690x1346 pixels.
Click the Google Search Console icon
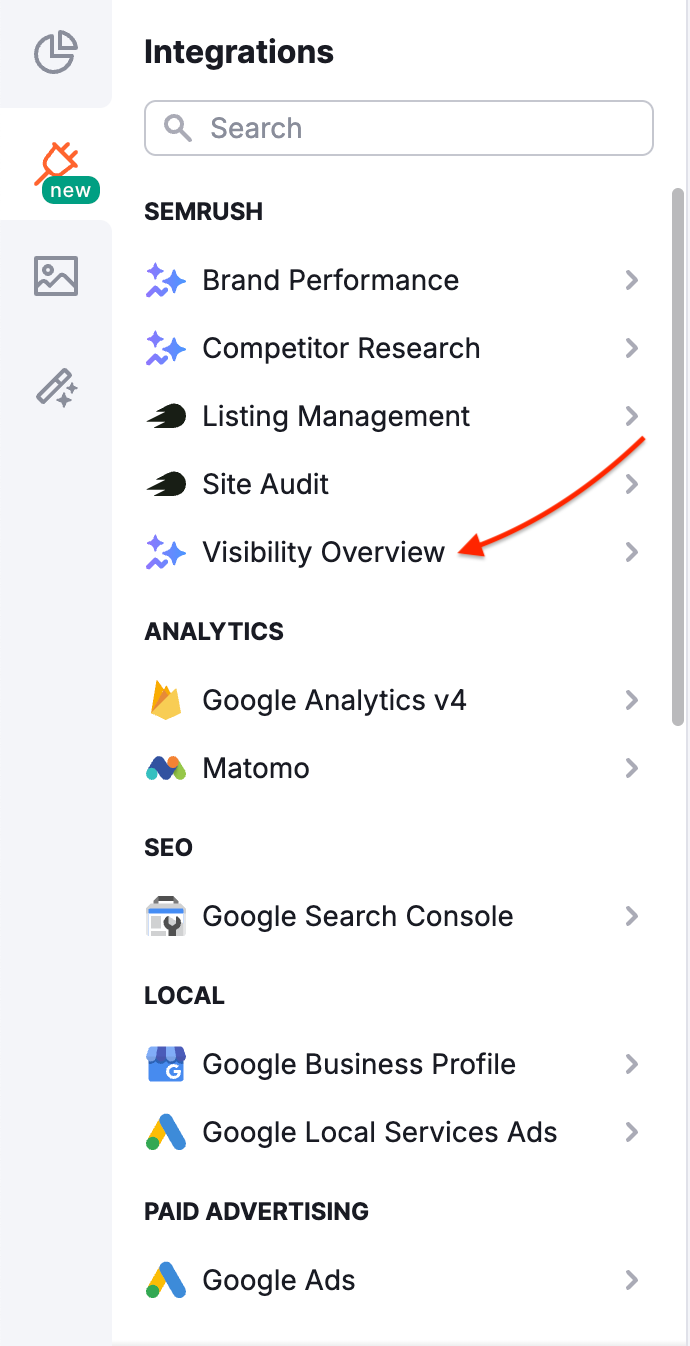(165, 916)
